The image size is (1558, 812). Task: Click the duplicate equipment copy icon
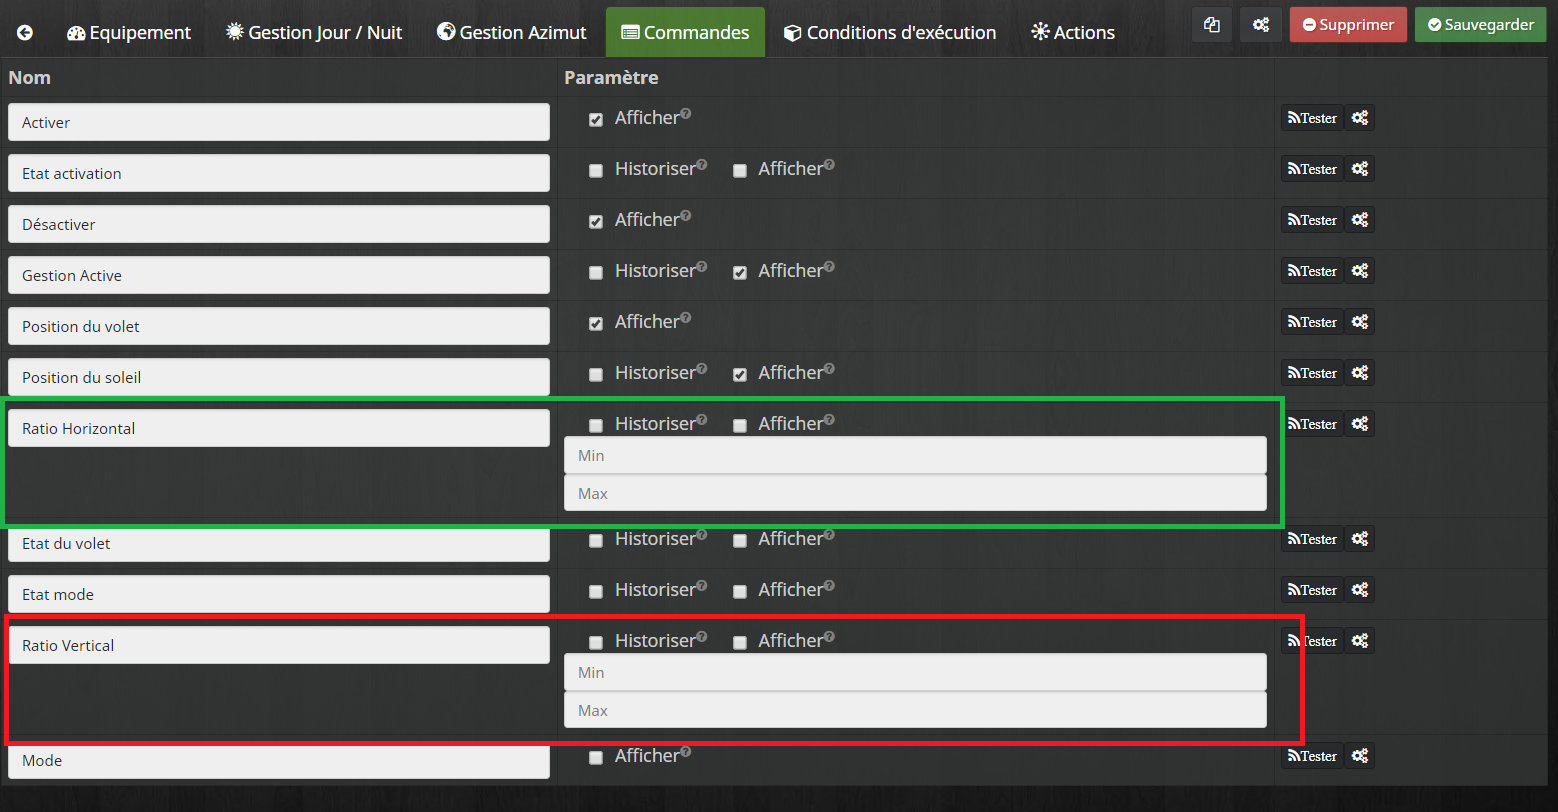coord(1212,25)
